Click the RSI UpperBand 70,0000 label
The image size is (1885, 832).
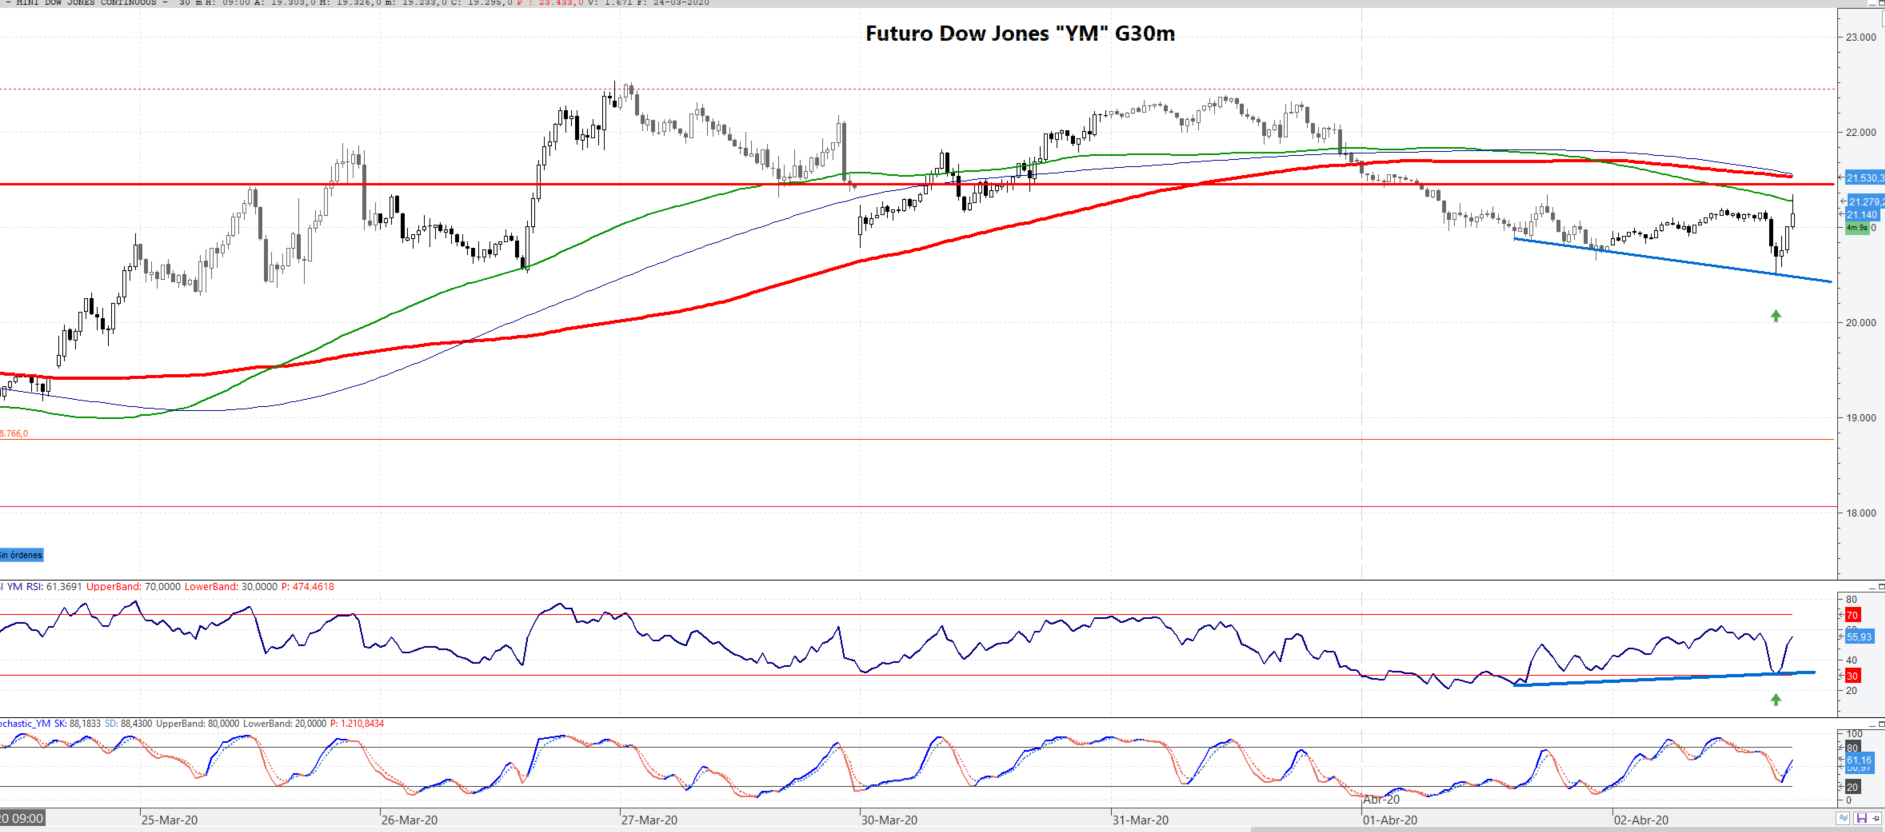click(133, 587)
